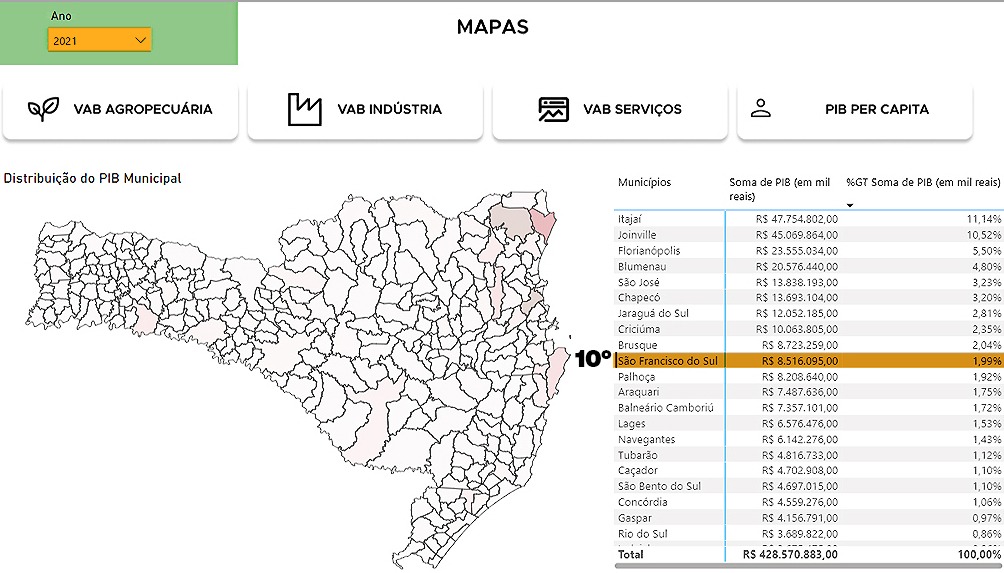Click the sort arrow under %GT column

click(851, 205)
